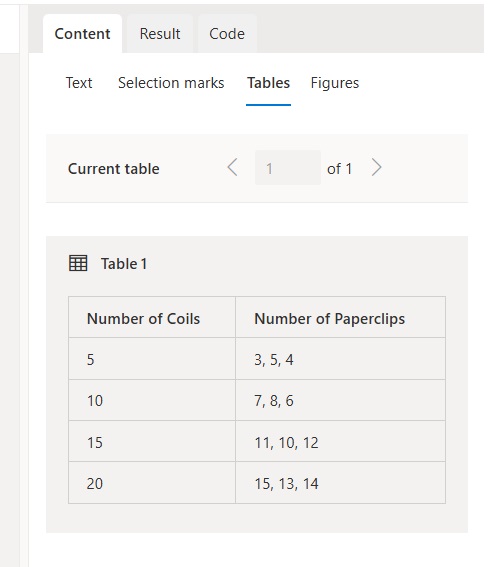Go to next table with right chevron
The width and height of the screenshot is (504, 567).
point(376,167)
